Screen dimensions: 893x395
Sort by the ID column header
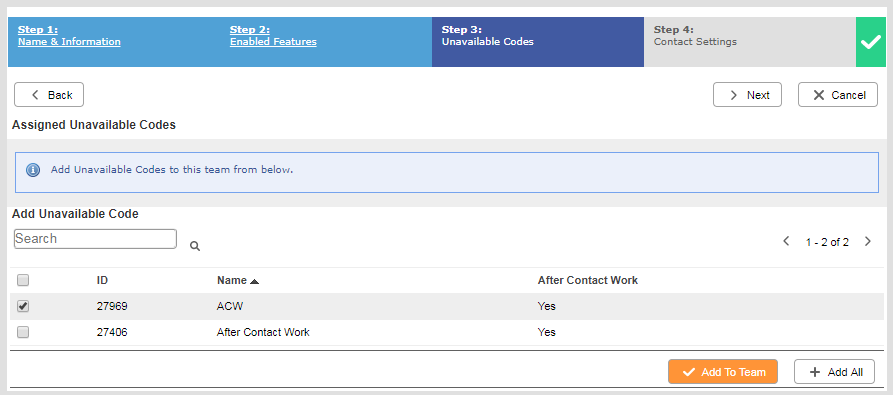(103, 281)
